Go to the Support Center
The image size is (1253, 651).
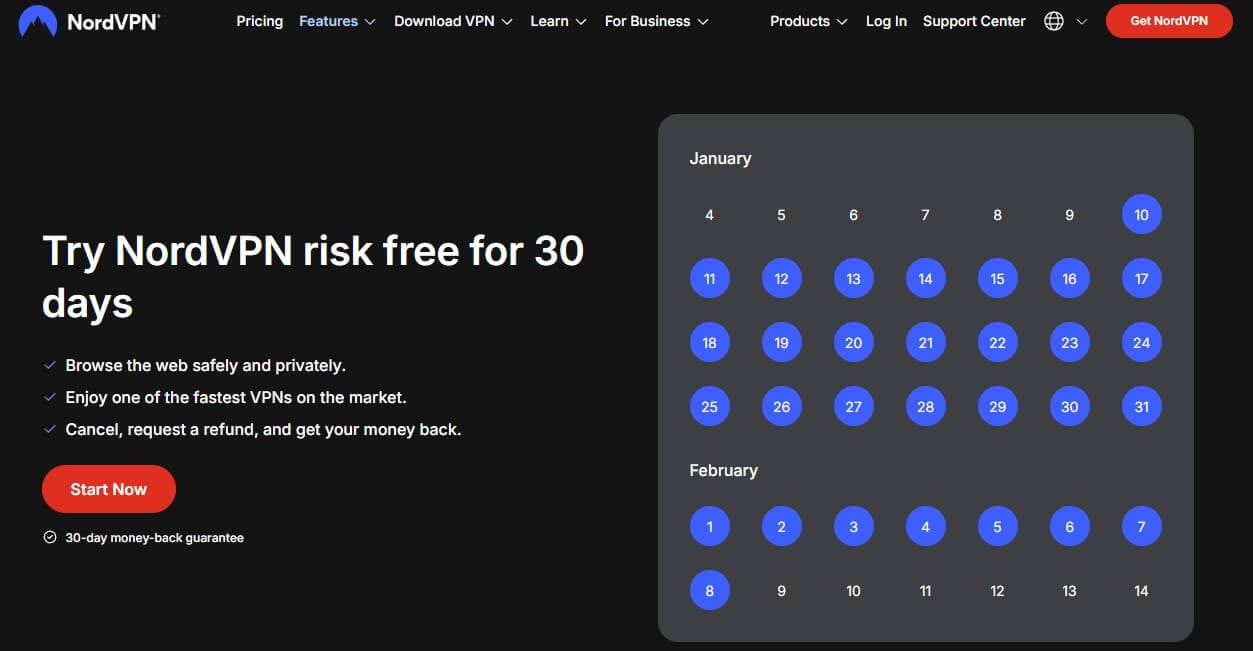pos(973,20)
